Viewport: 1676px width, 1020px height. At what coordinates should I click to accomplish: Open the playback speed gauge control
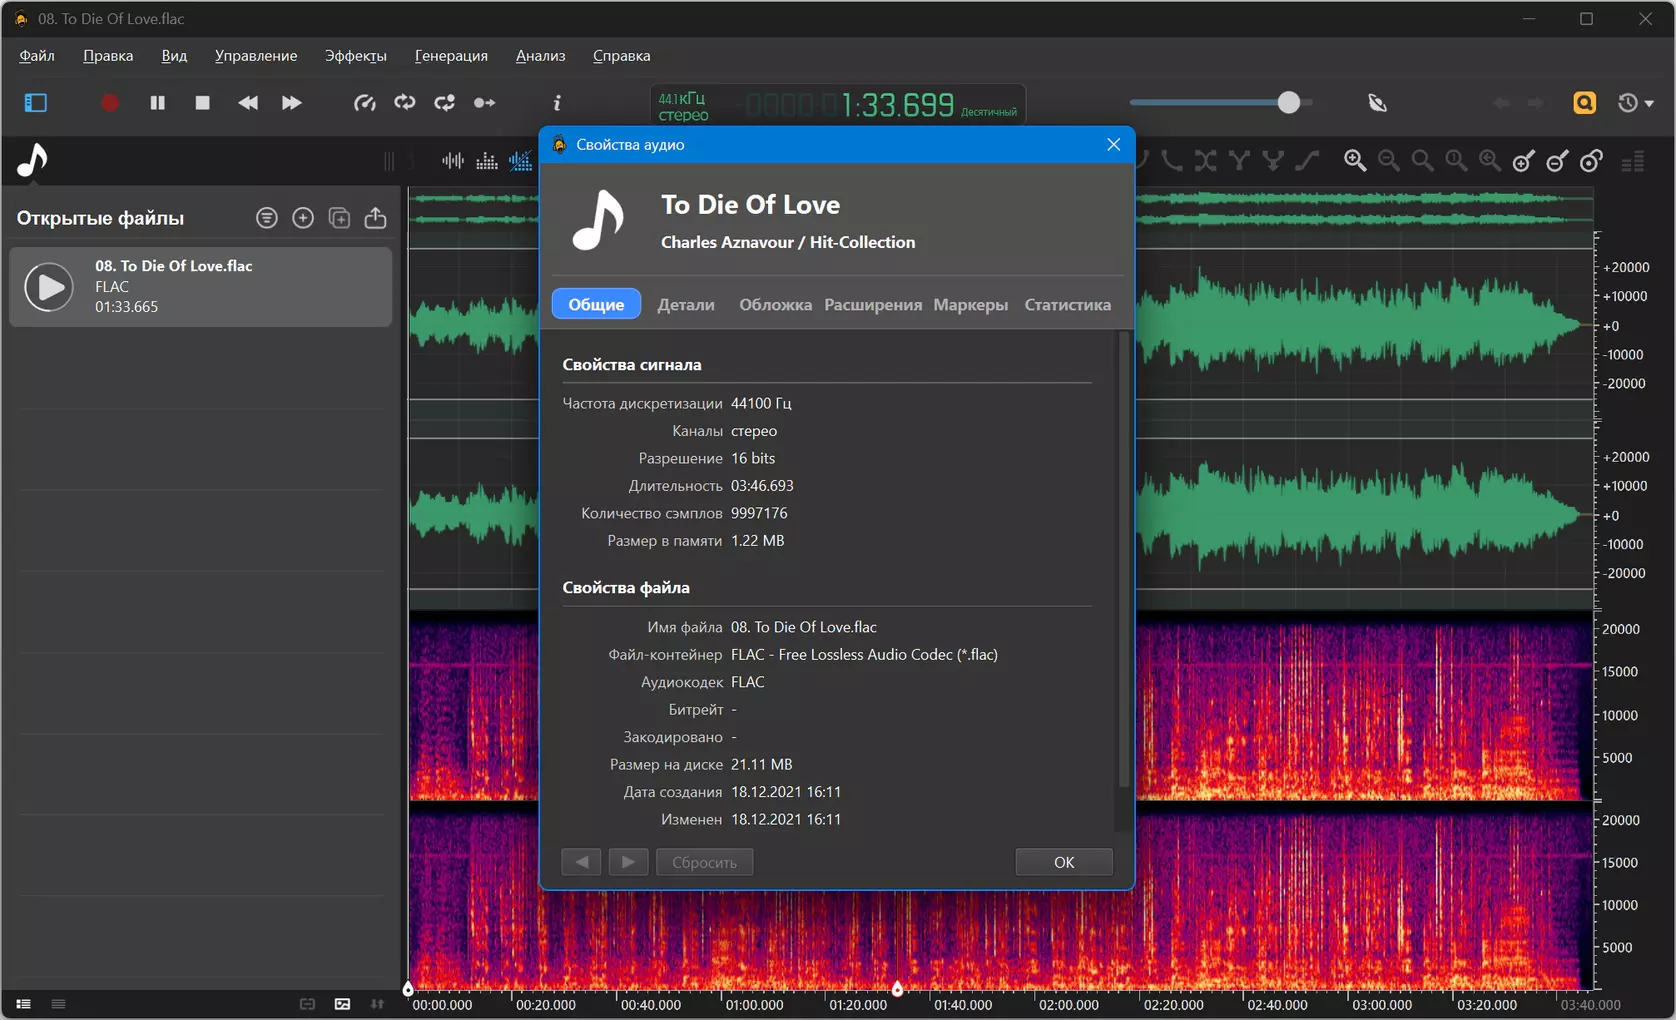[365, 103]
